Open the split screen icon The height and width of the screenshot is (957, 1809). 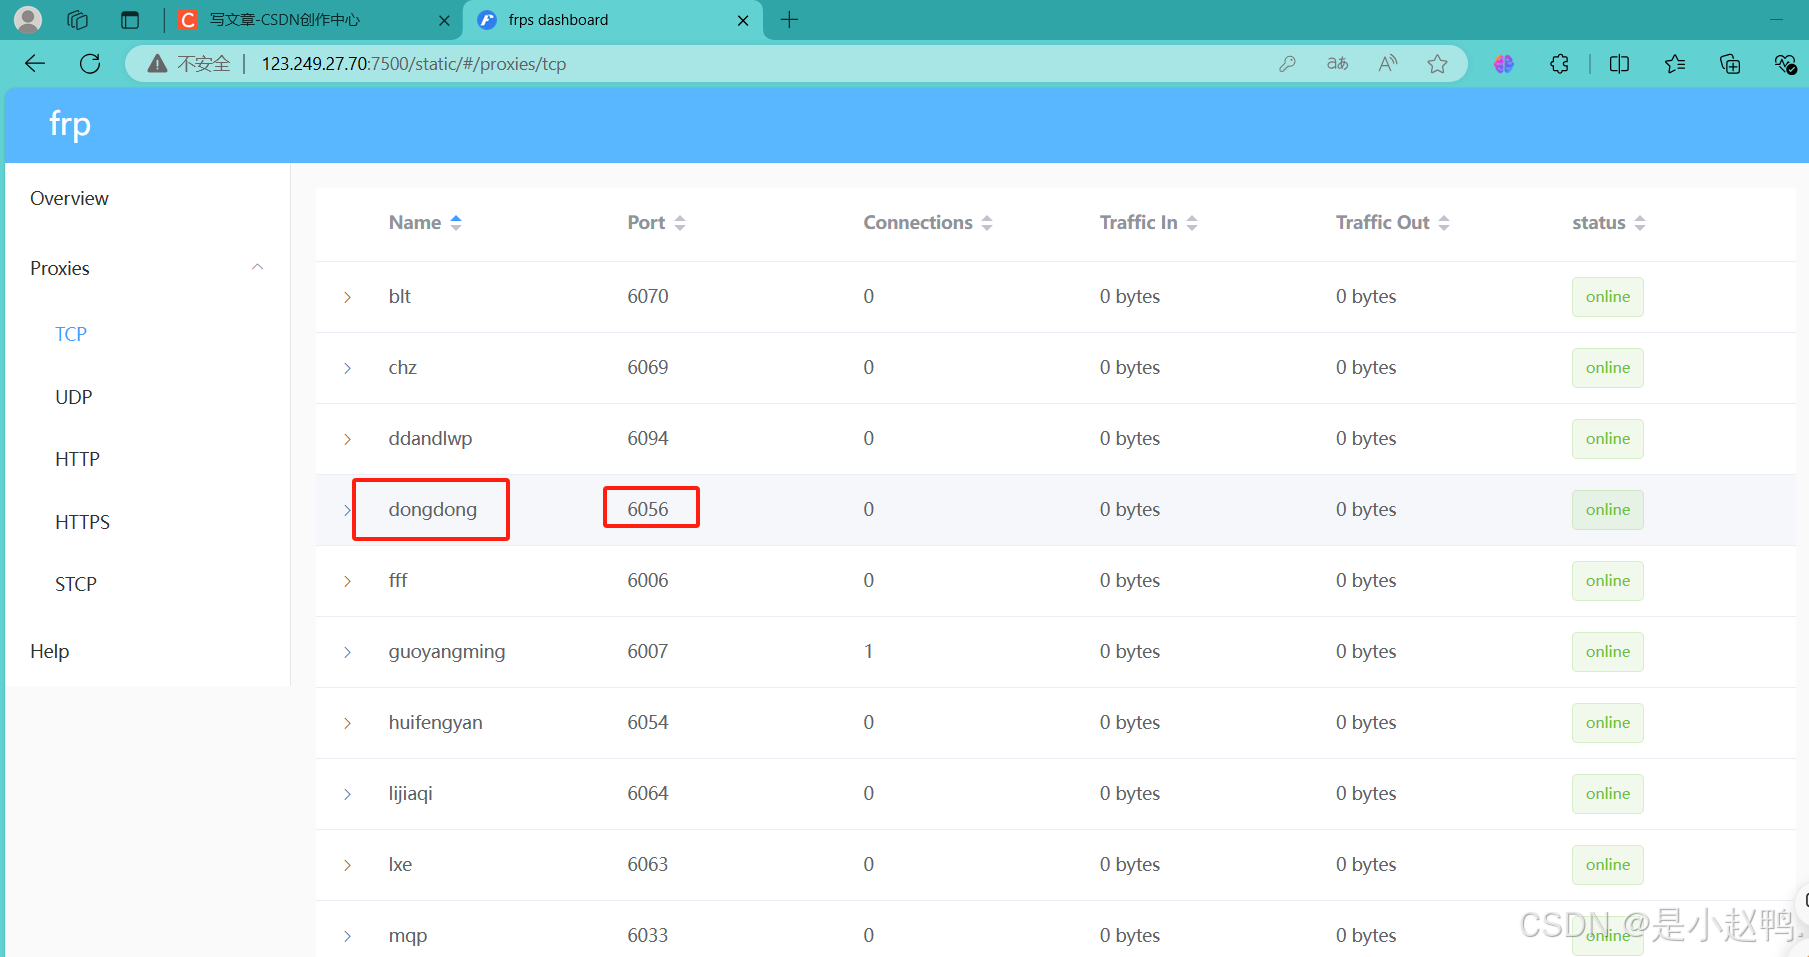point(1620,64)
